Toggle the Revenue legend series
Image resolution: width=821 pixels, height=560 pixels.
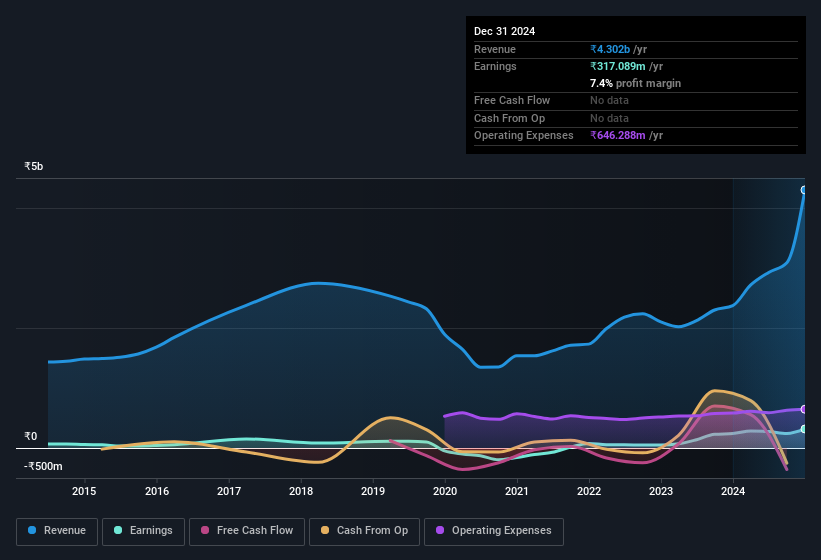57,531
